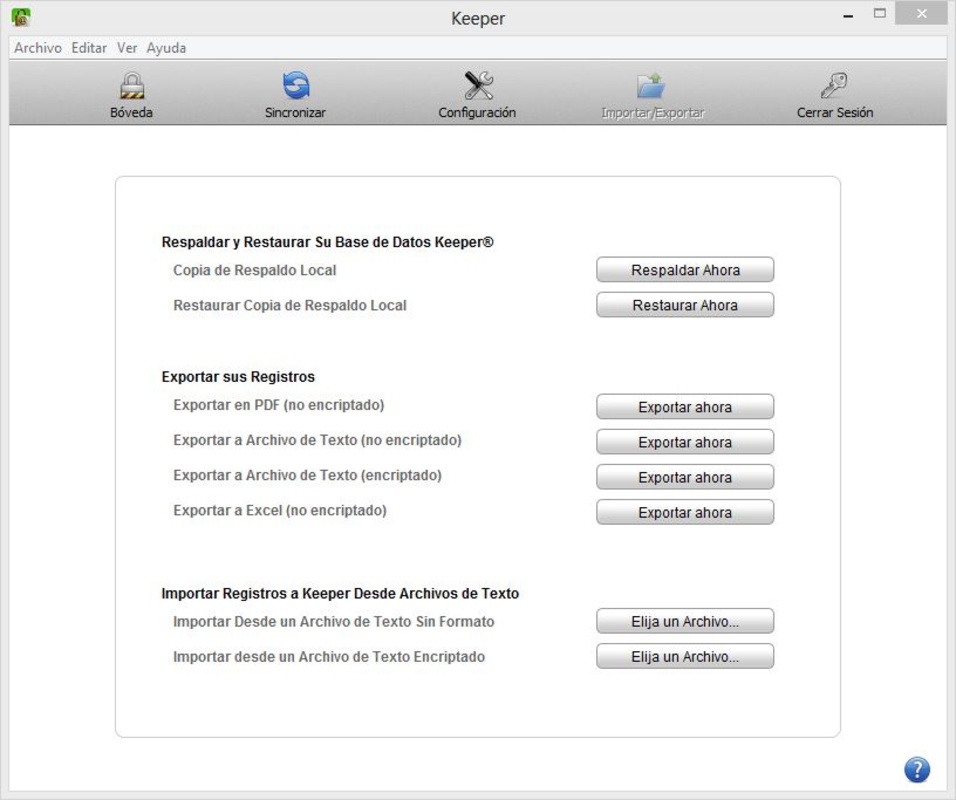
Task: Click 'Restaurar Copia de Respaldo Local' label
Action: 290,305
